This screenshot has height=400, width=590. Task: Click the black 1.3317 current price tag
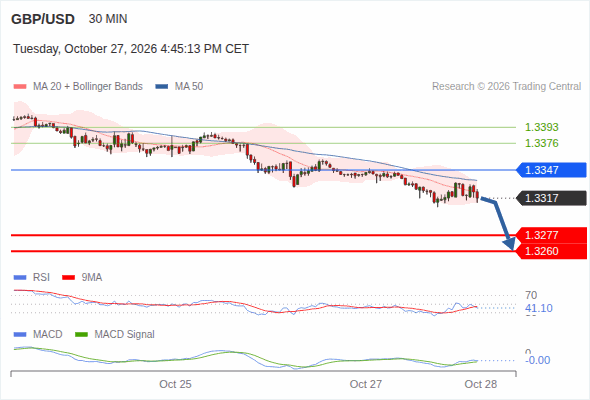pyautogui.click(x=551, y=198)
